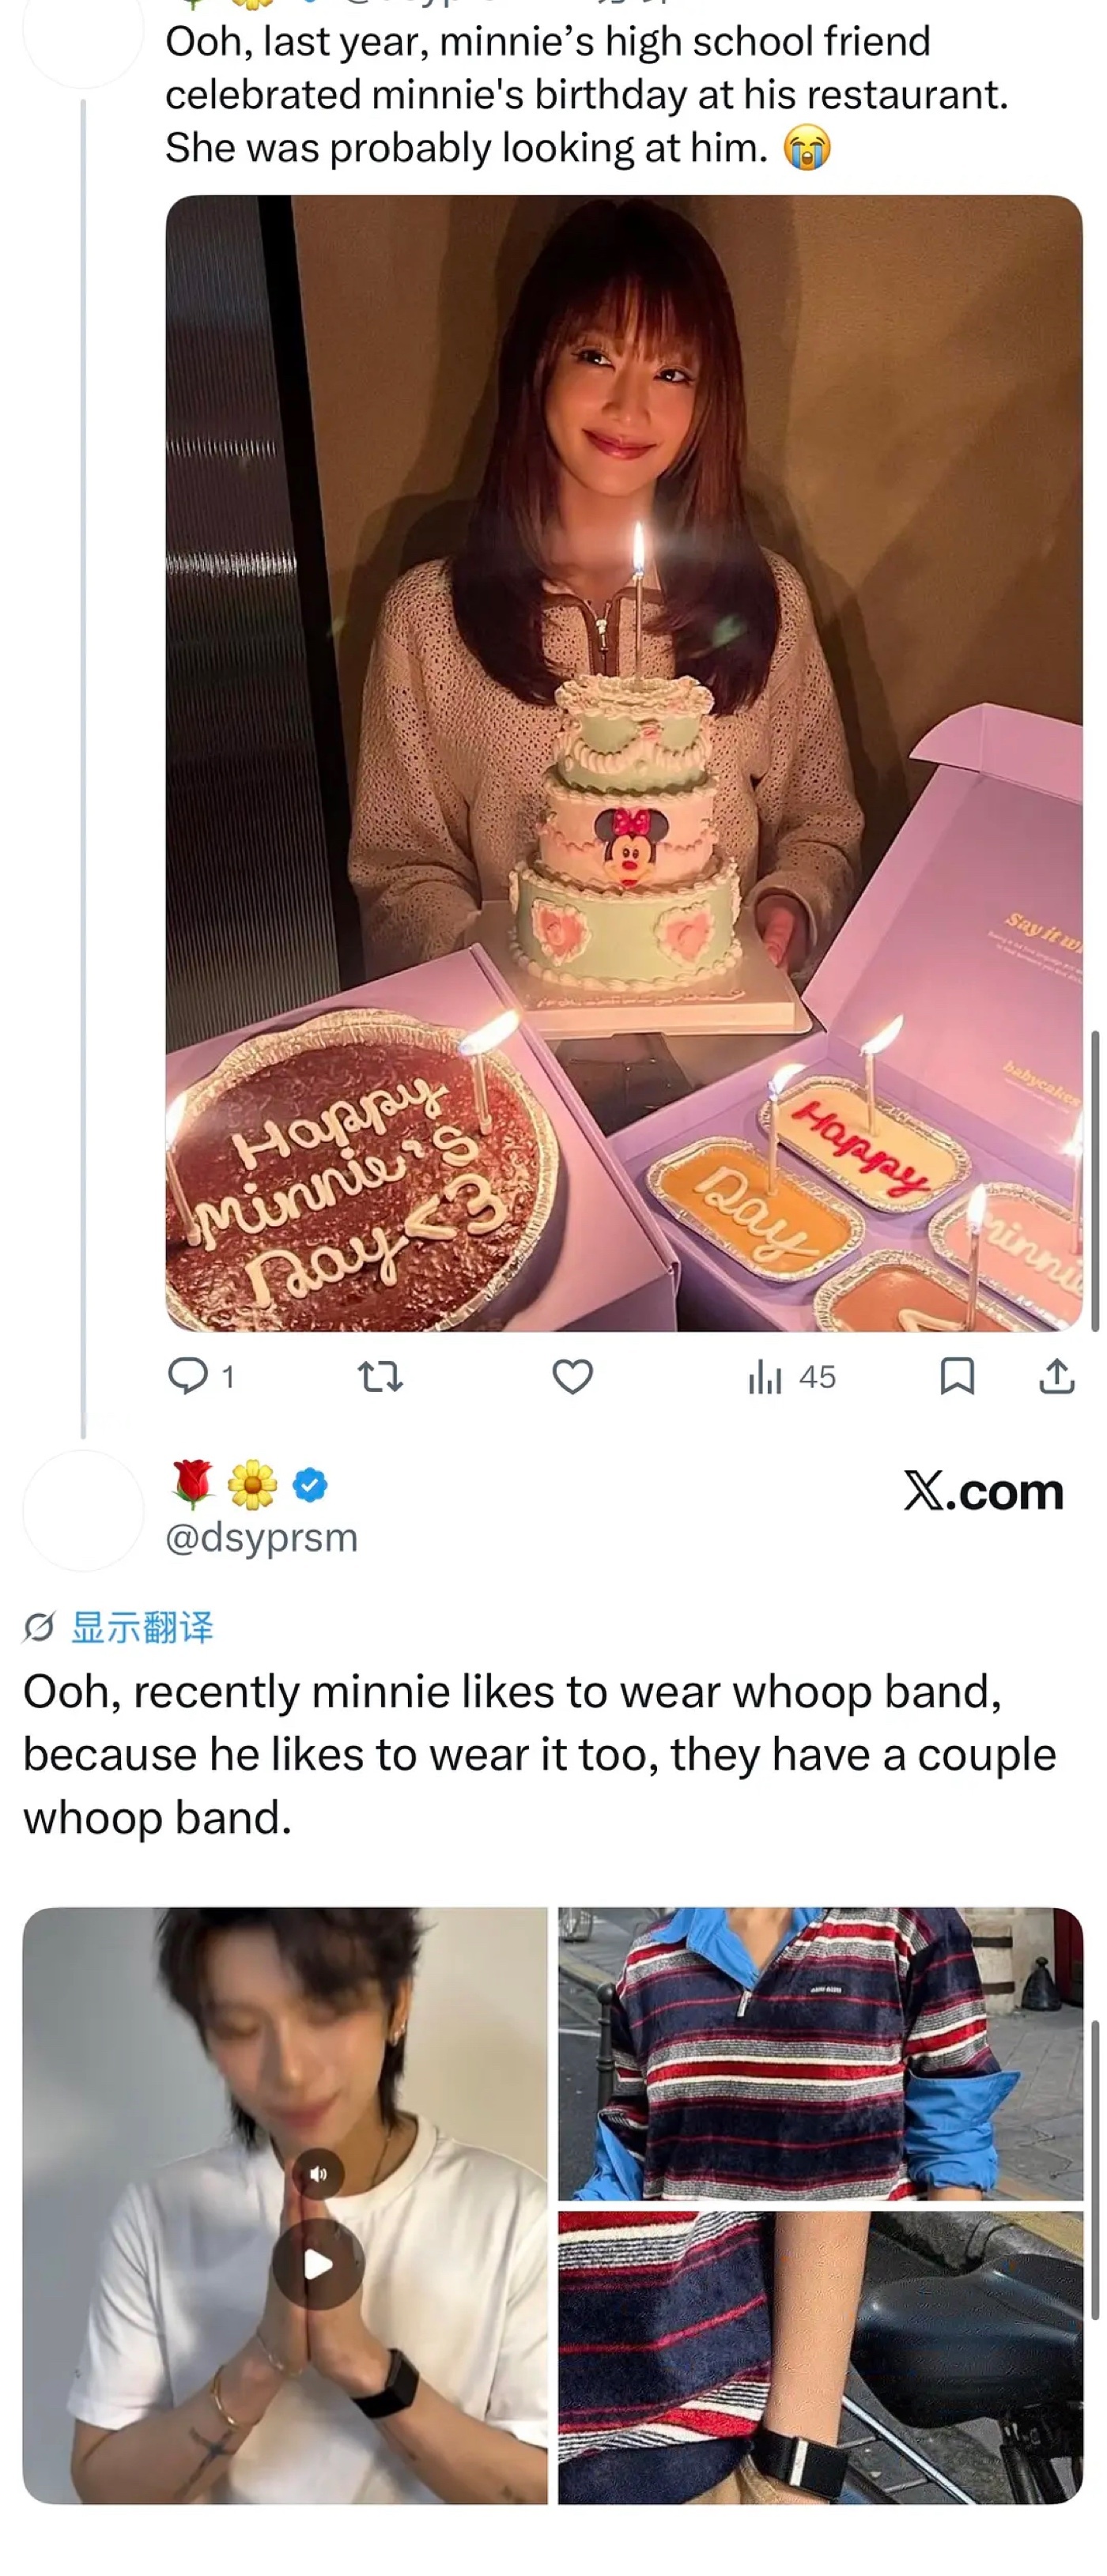1107x2576 pixels.
Task: Open the Minnie birthday cake photo
Action: point(623,762)
